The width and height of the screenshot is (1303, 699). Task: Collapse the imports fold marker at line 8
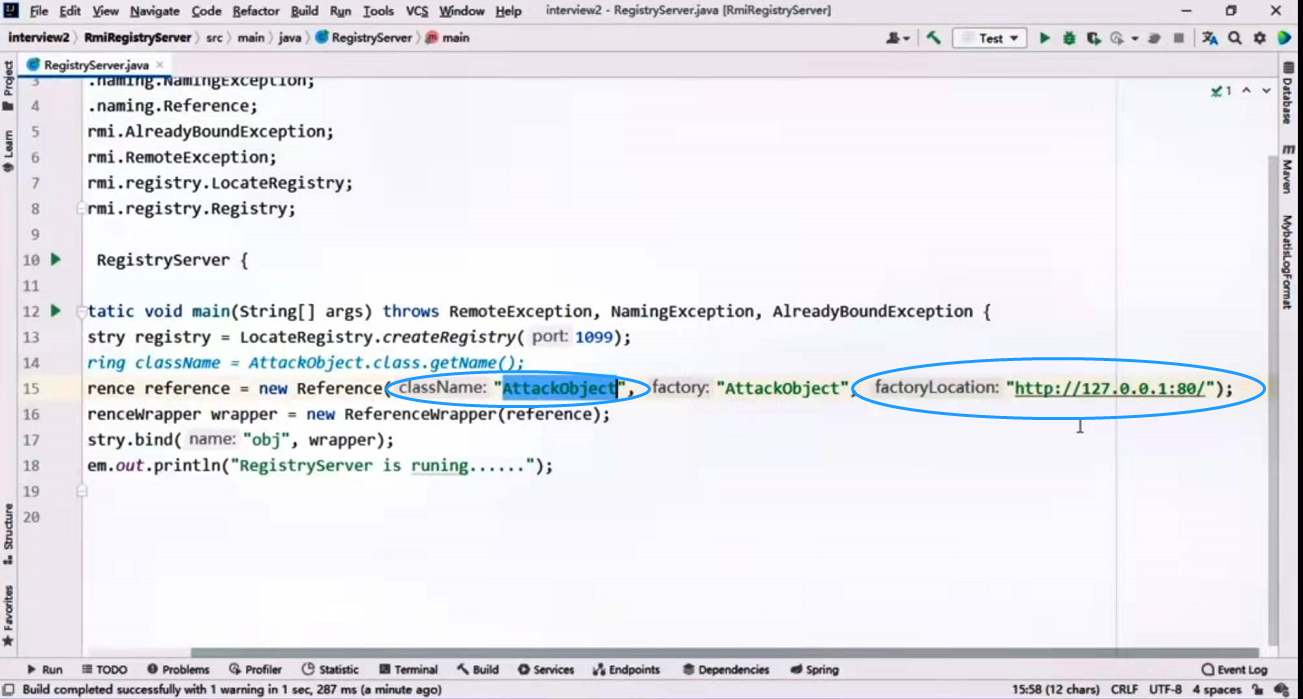click(x=81, y=209)
